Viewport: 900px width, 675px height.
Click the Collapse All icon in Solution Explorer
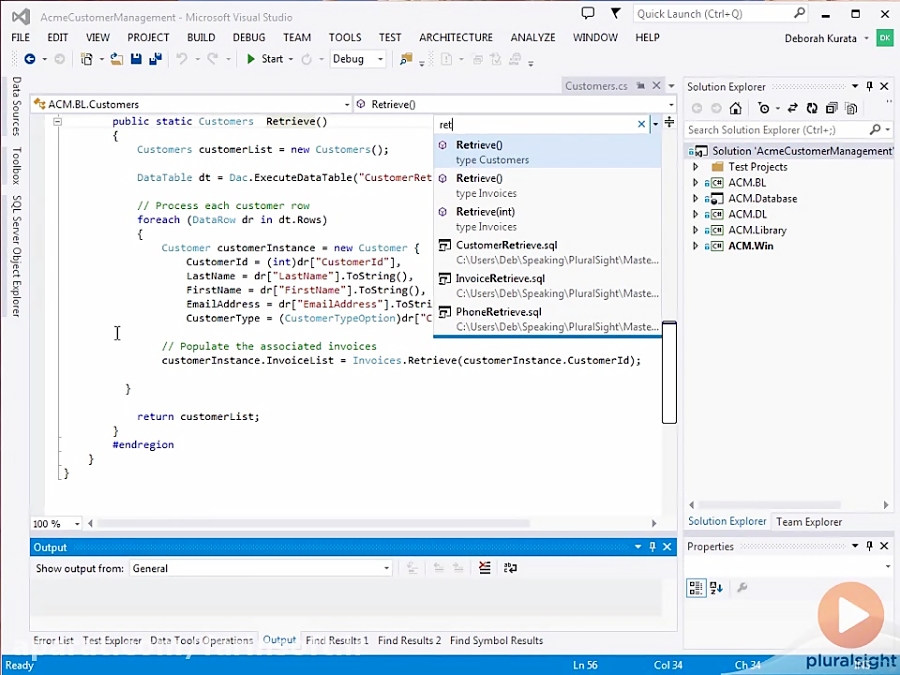833,107
